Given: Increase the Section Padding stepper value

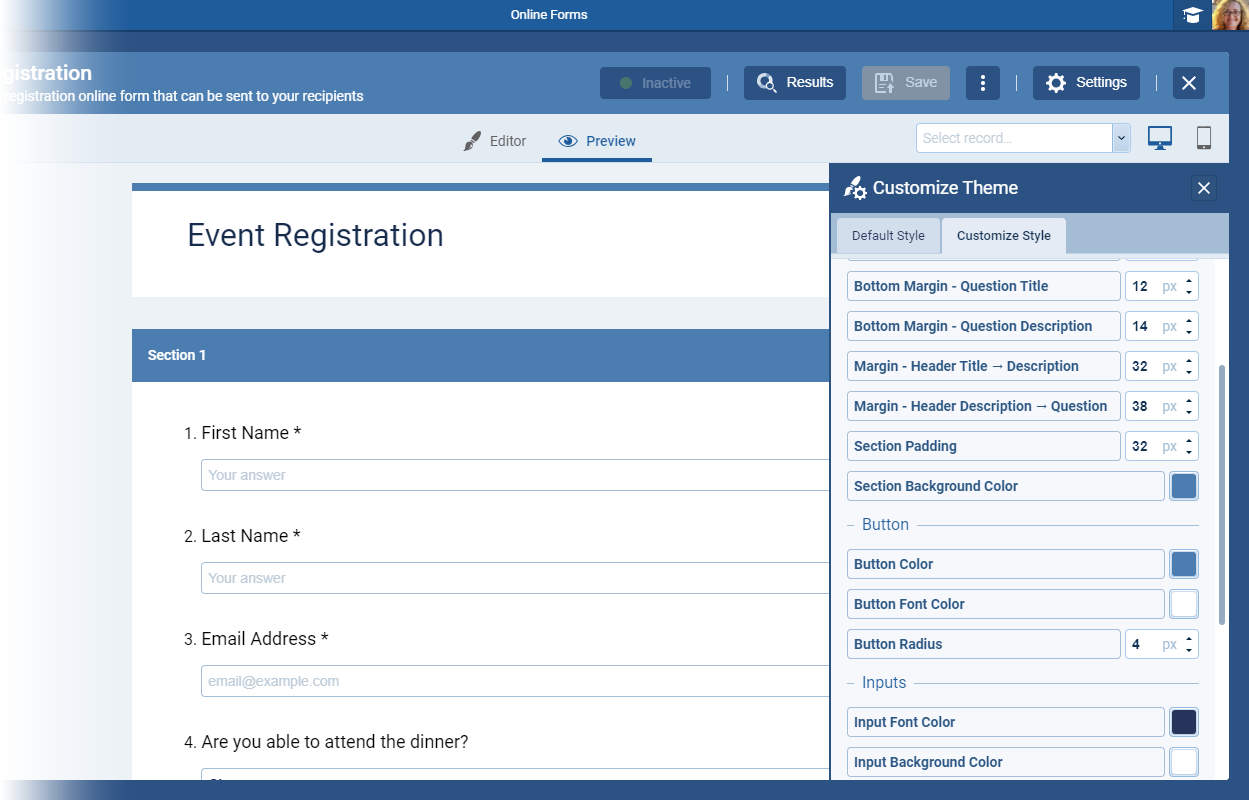Looking at the screenshot, I should pyautogui.click(x=1189, y=441).
